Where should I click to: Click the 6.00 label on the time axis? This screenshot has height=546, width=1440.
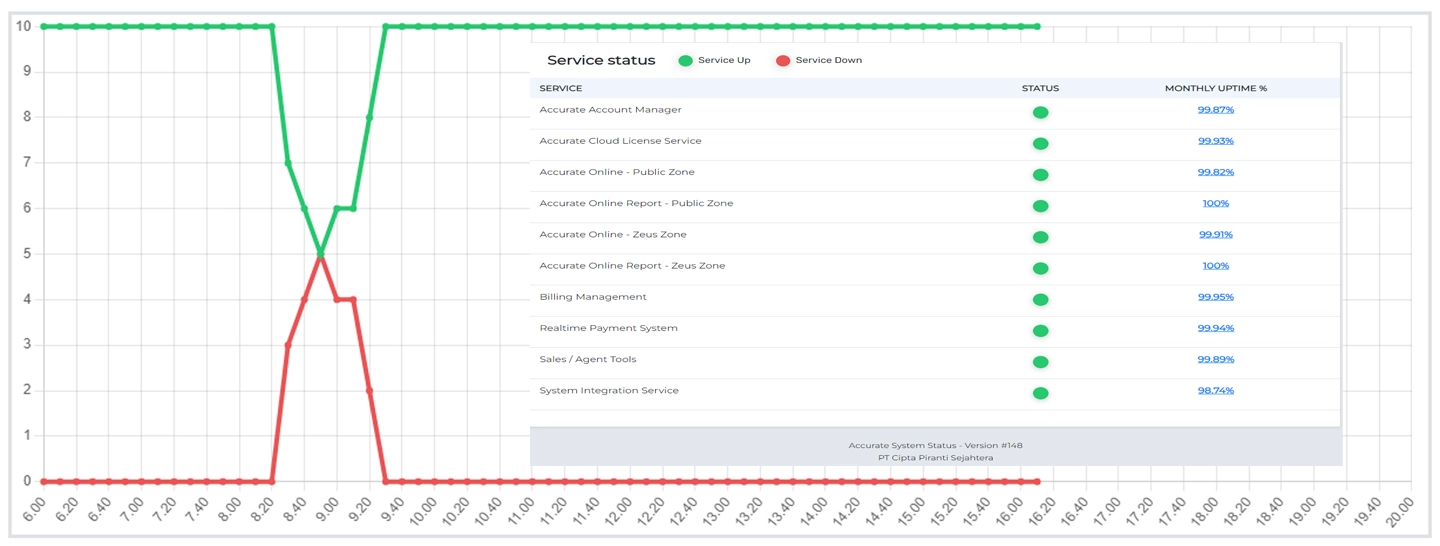pyautogui.click(x=33, y=510)
